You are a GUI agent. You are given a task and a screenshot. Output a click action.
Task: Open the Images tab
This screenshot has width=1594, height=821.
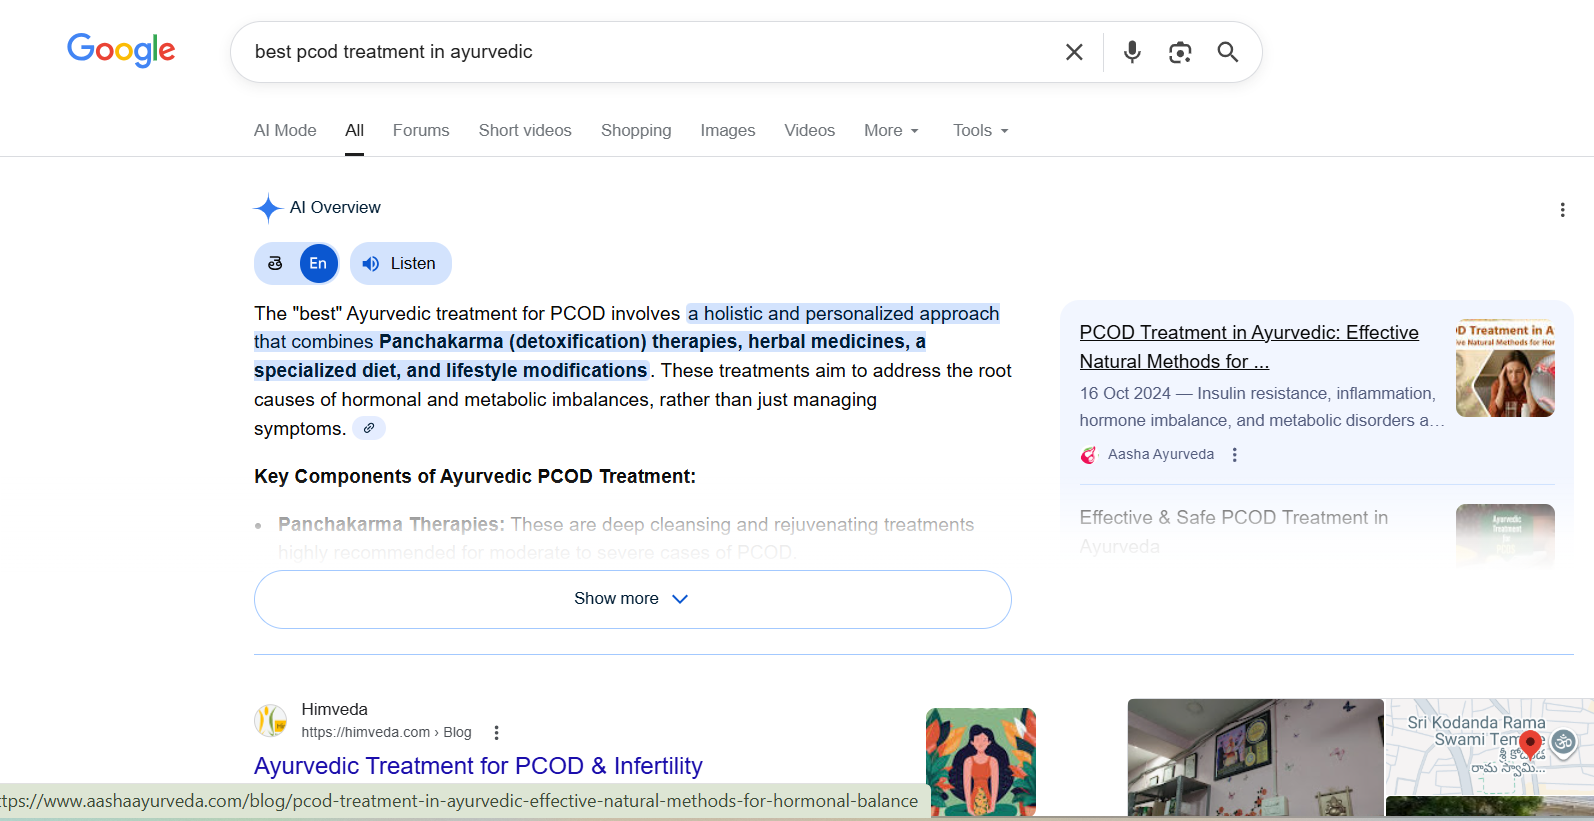pyautogui.click(x=728, y=131)
